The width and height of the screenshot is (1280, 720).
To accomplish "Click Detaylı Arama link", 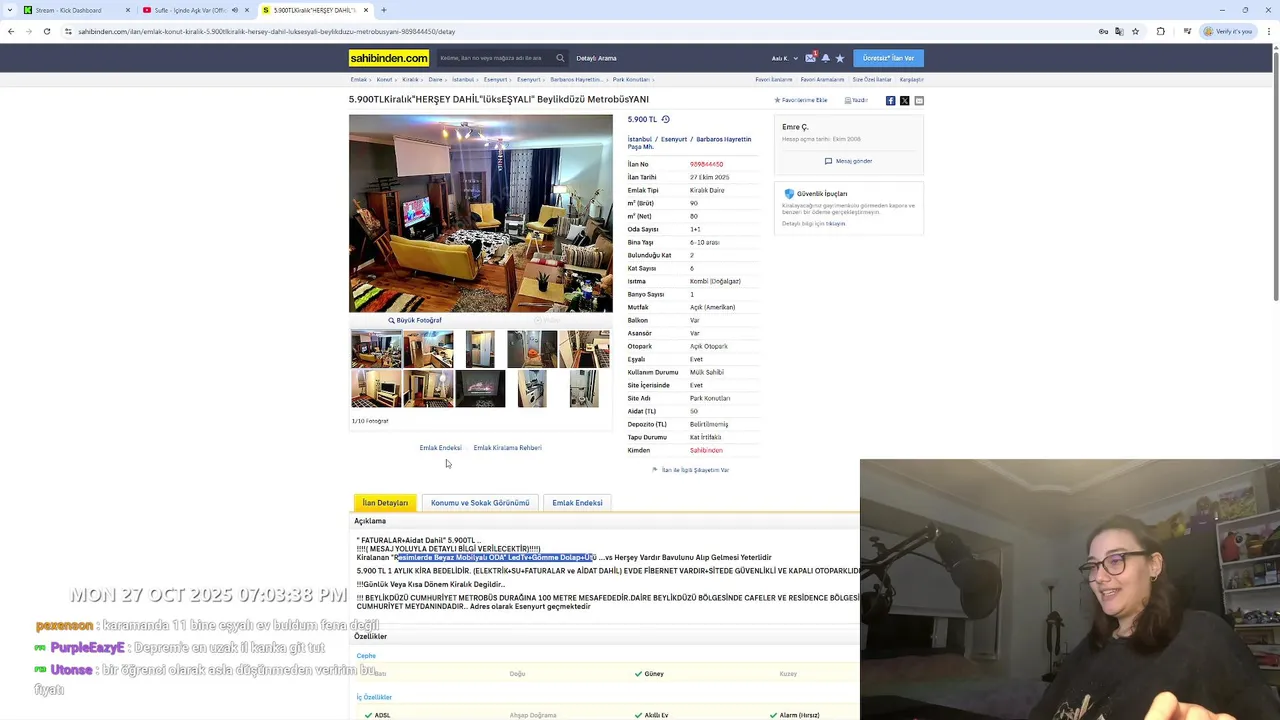I will click(x=596, y=58).
